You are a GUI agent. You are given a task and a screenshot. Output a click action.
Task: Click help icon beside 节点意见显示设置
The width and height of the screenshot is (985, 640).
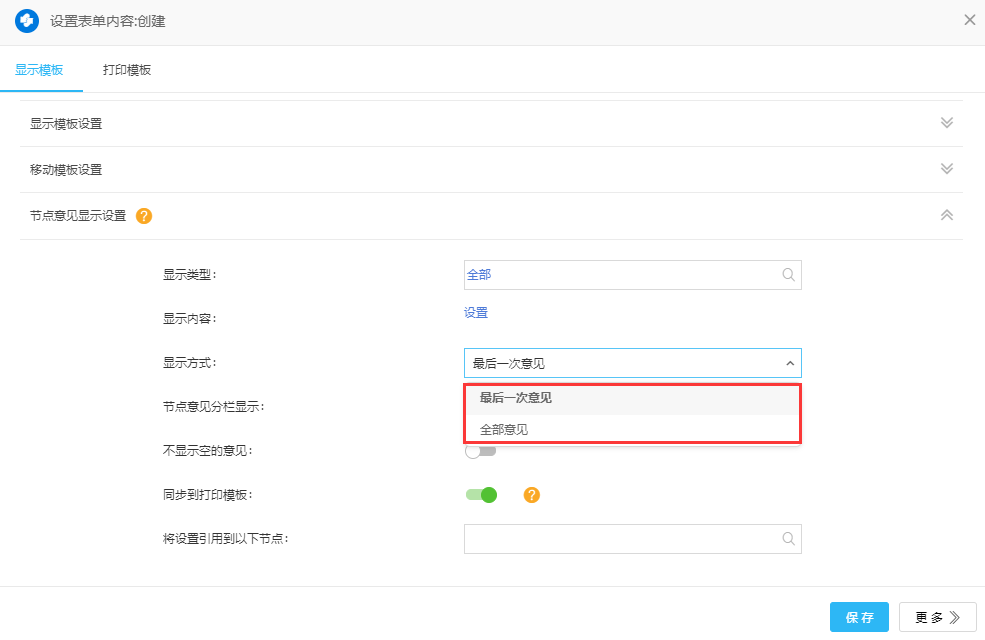click(144, 216)
